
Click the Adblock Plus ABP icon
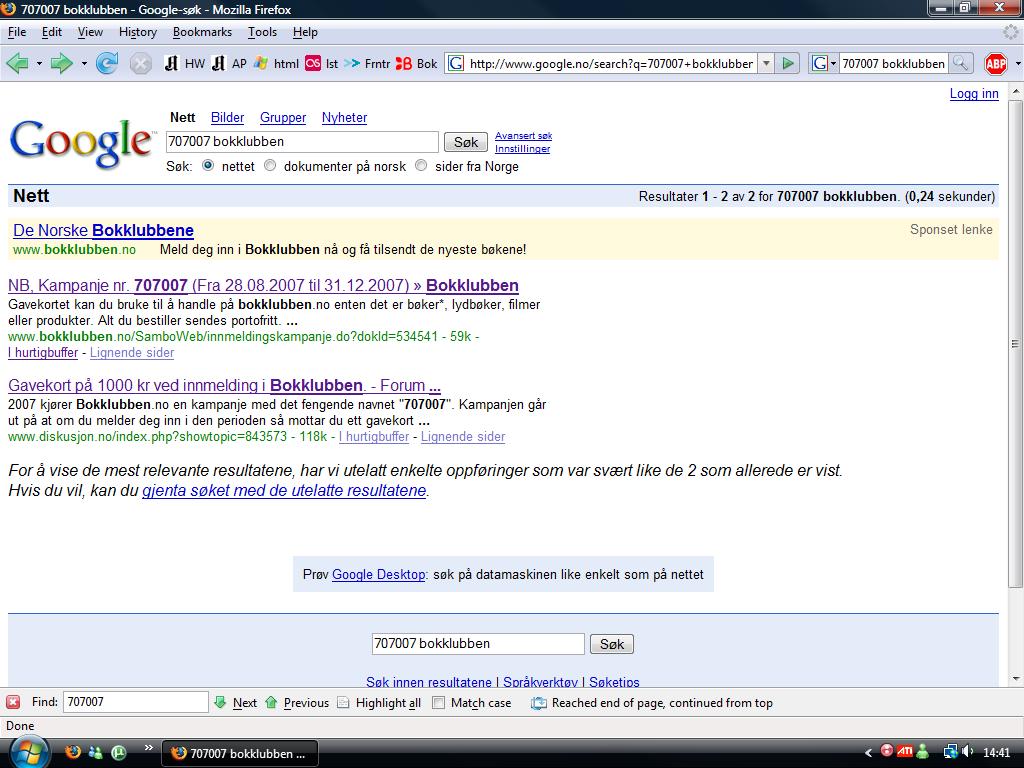pos(996,63)
